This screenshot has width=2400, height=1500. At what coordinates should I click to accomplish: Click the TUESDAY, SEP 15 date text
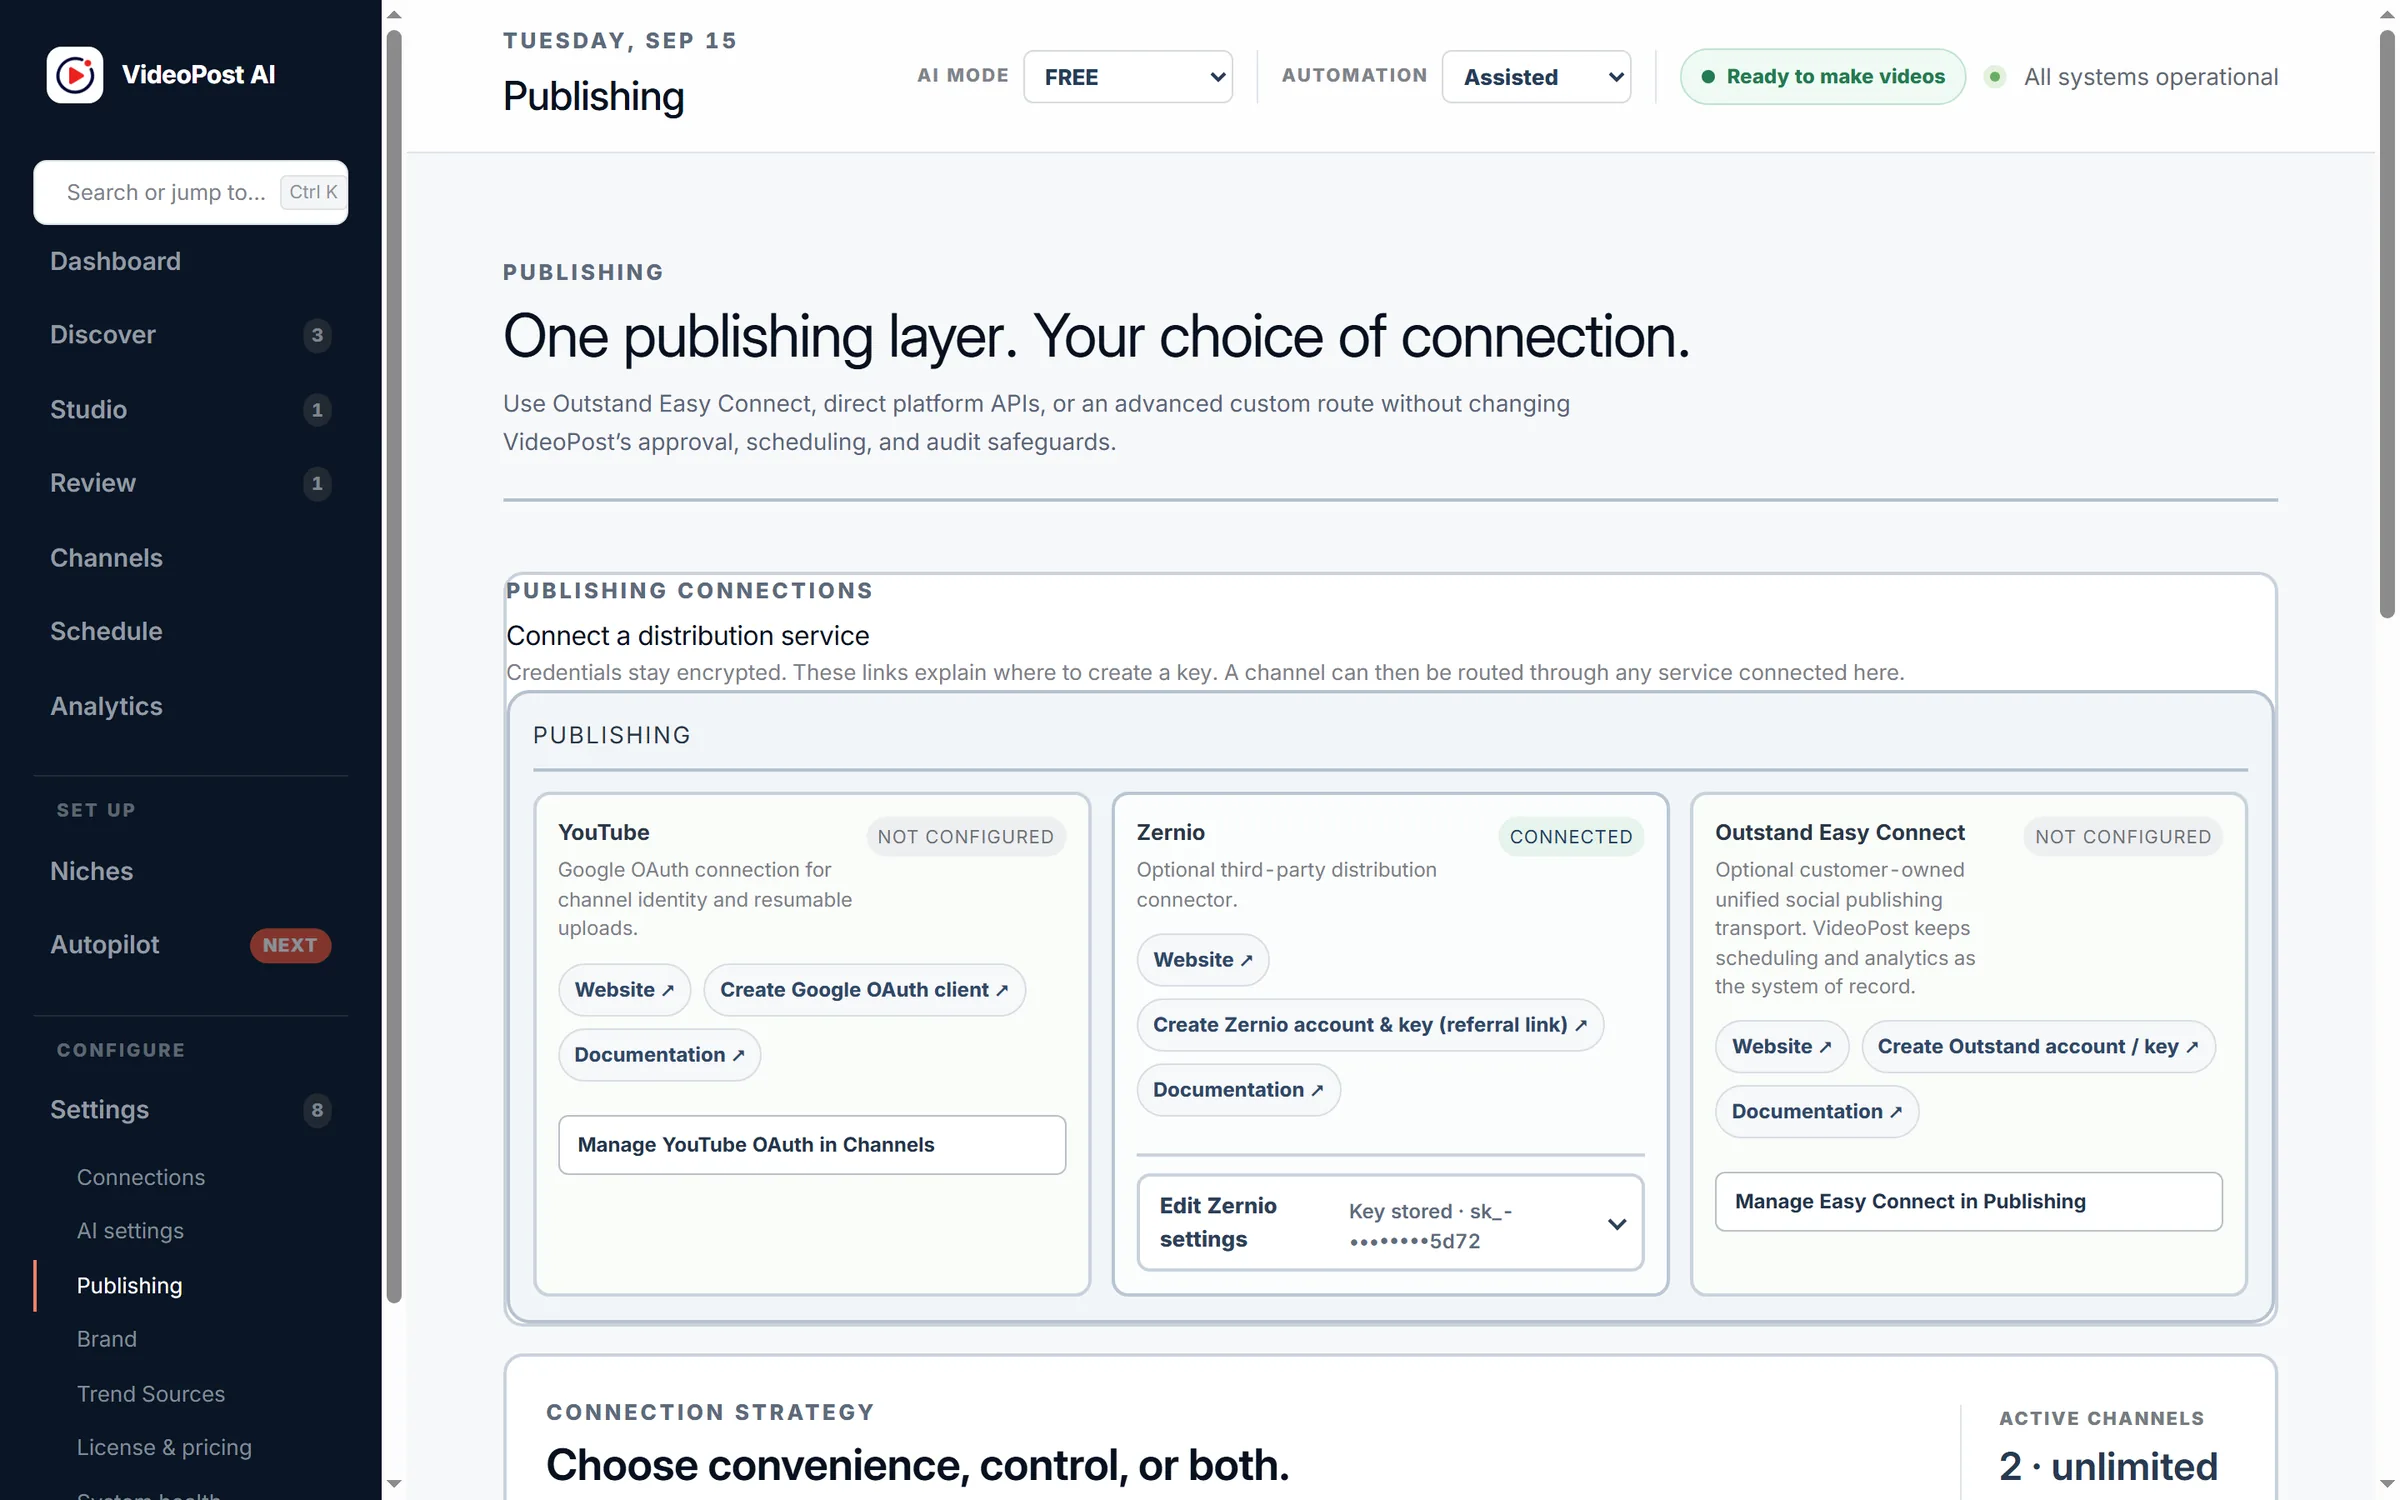point(620,41)
